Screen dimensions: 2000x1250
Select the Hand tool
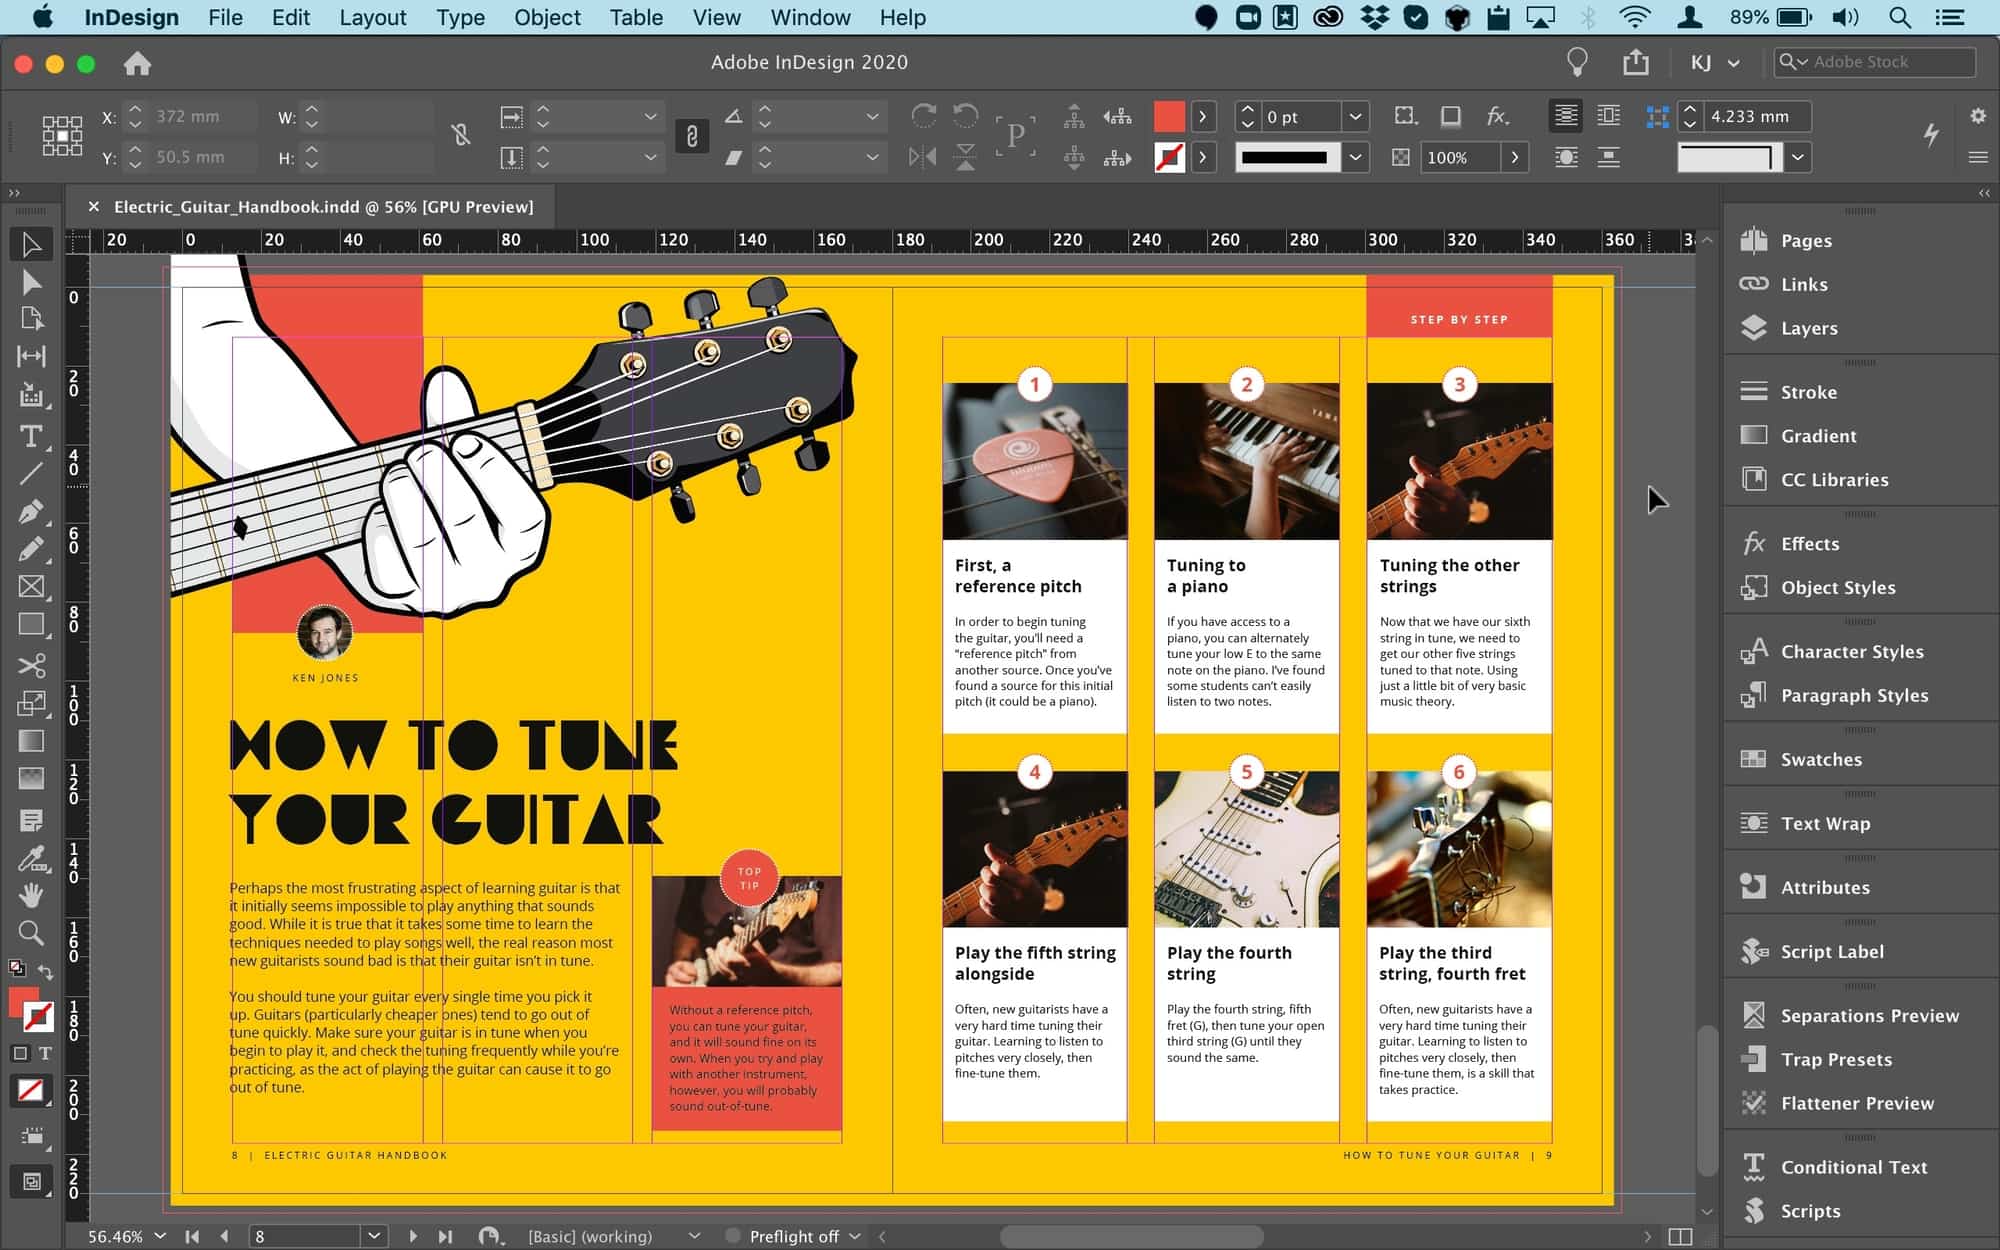31,894
